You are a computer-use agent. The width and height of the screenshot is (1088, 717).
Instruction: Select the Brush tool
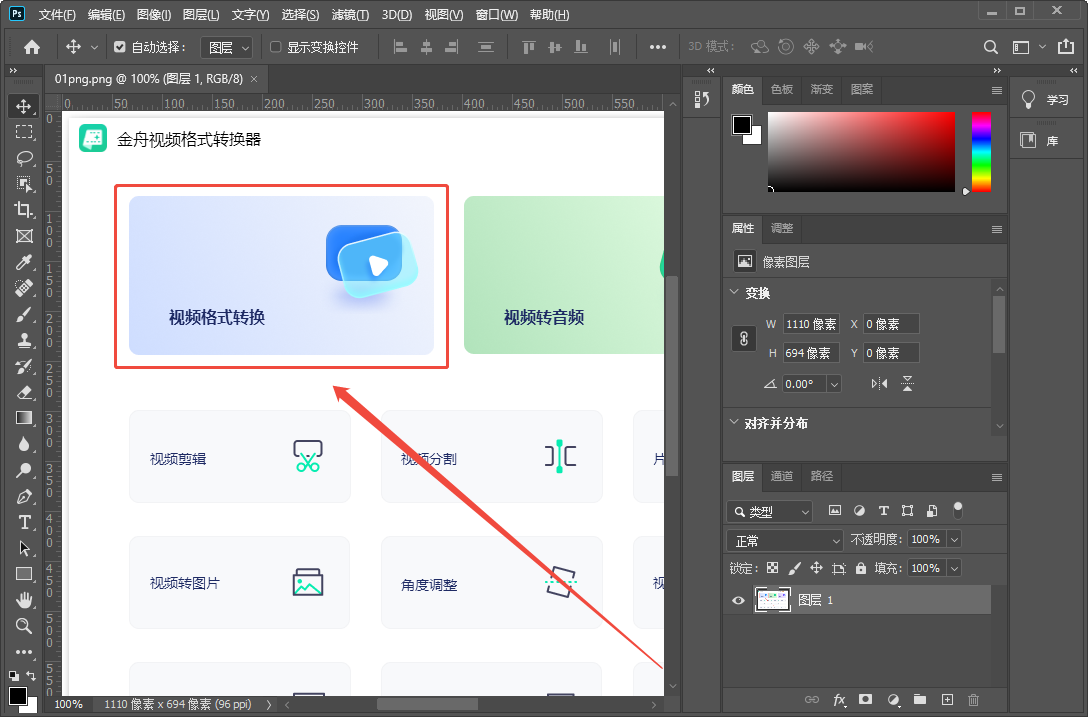24,314
